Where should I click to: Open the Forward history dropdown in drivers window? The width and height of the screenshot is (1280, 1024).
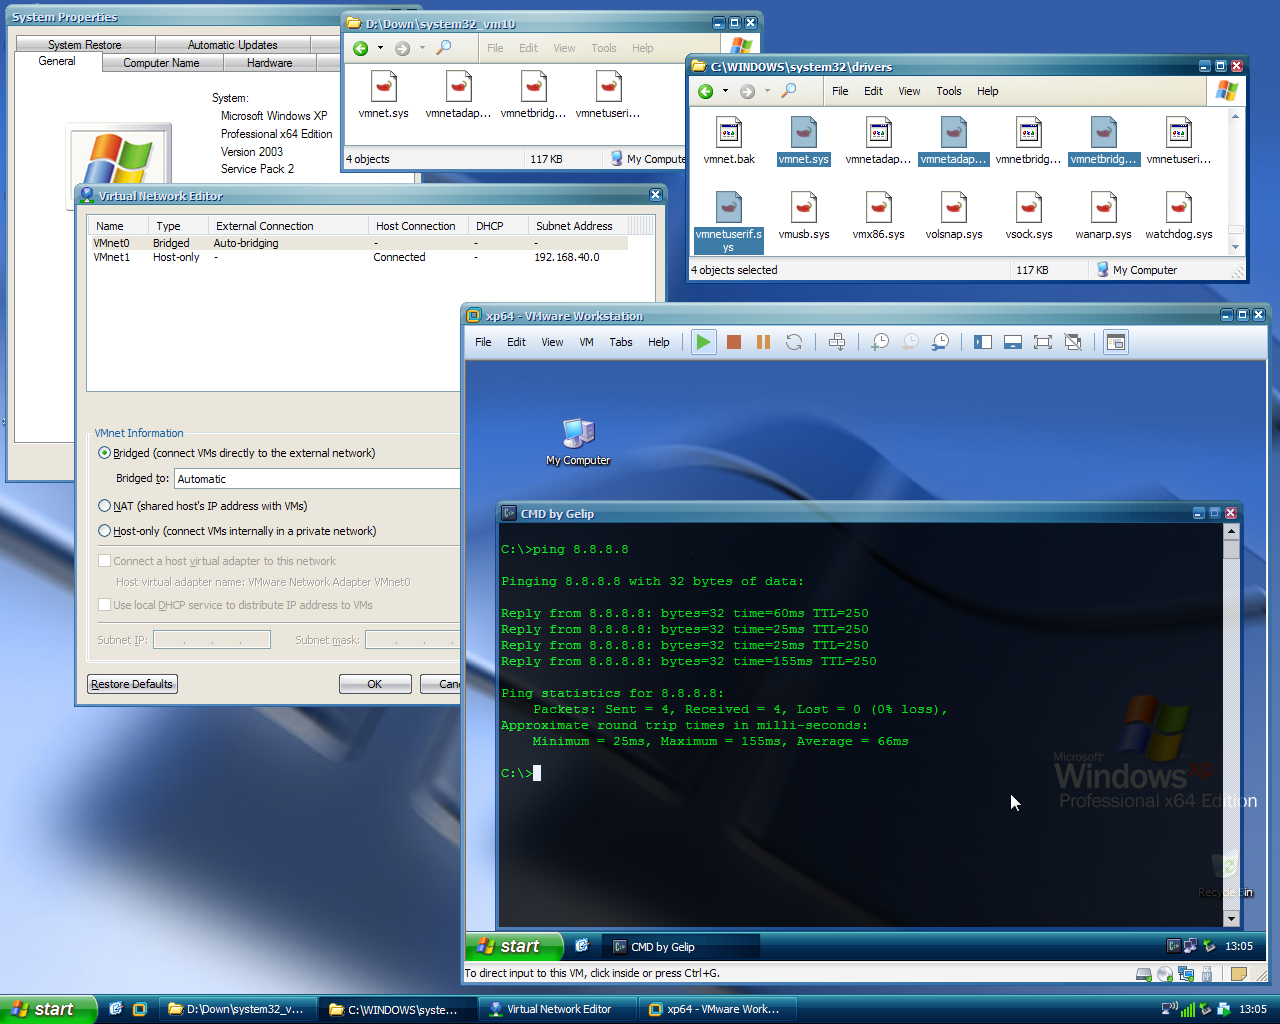(x=767, y=91)
